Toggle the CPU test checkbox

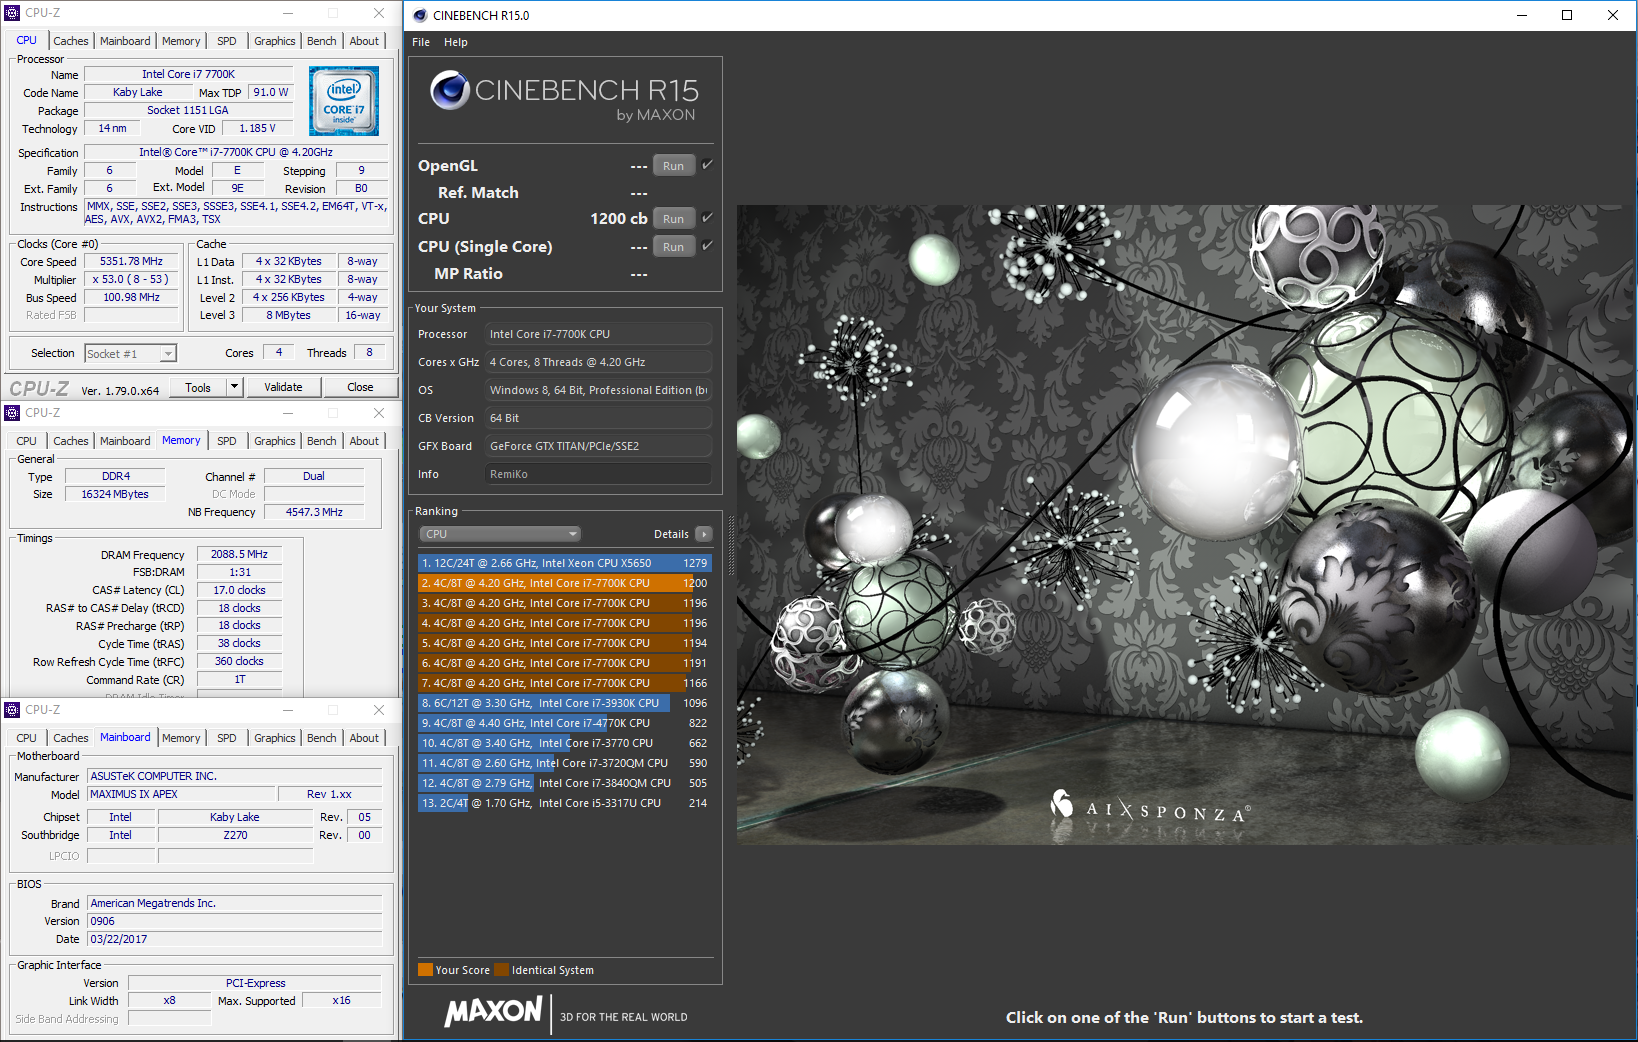point(707,218)
